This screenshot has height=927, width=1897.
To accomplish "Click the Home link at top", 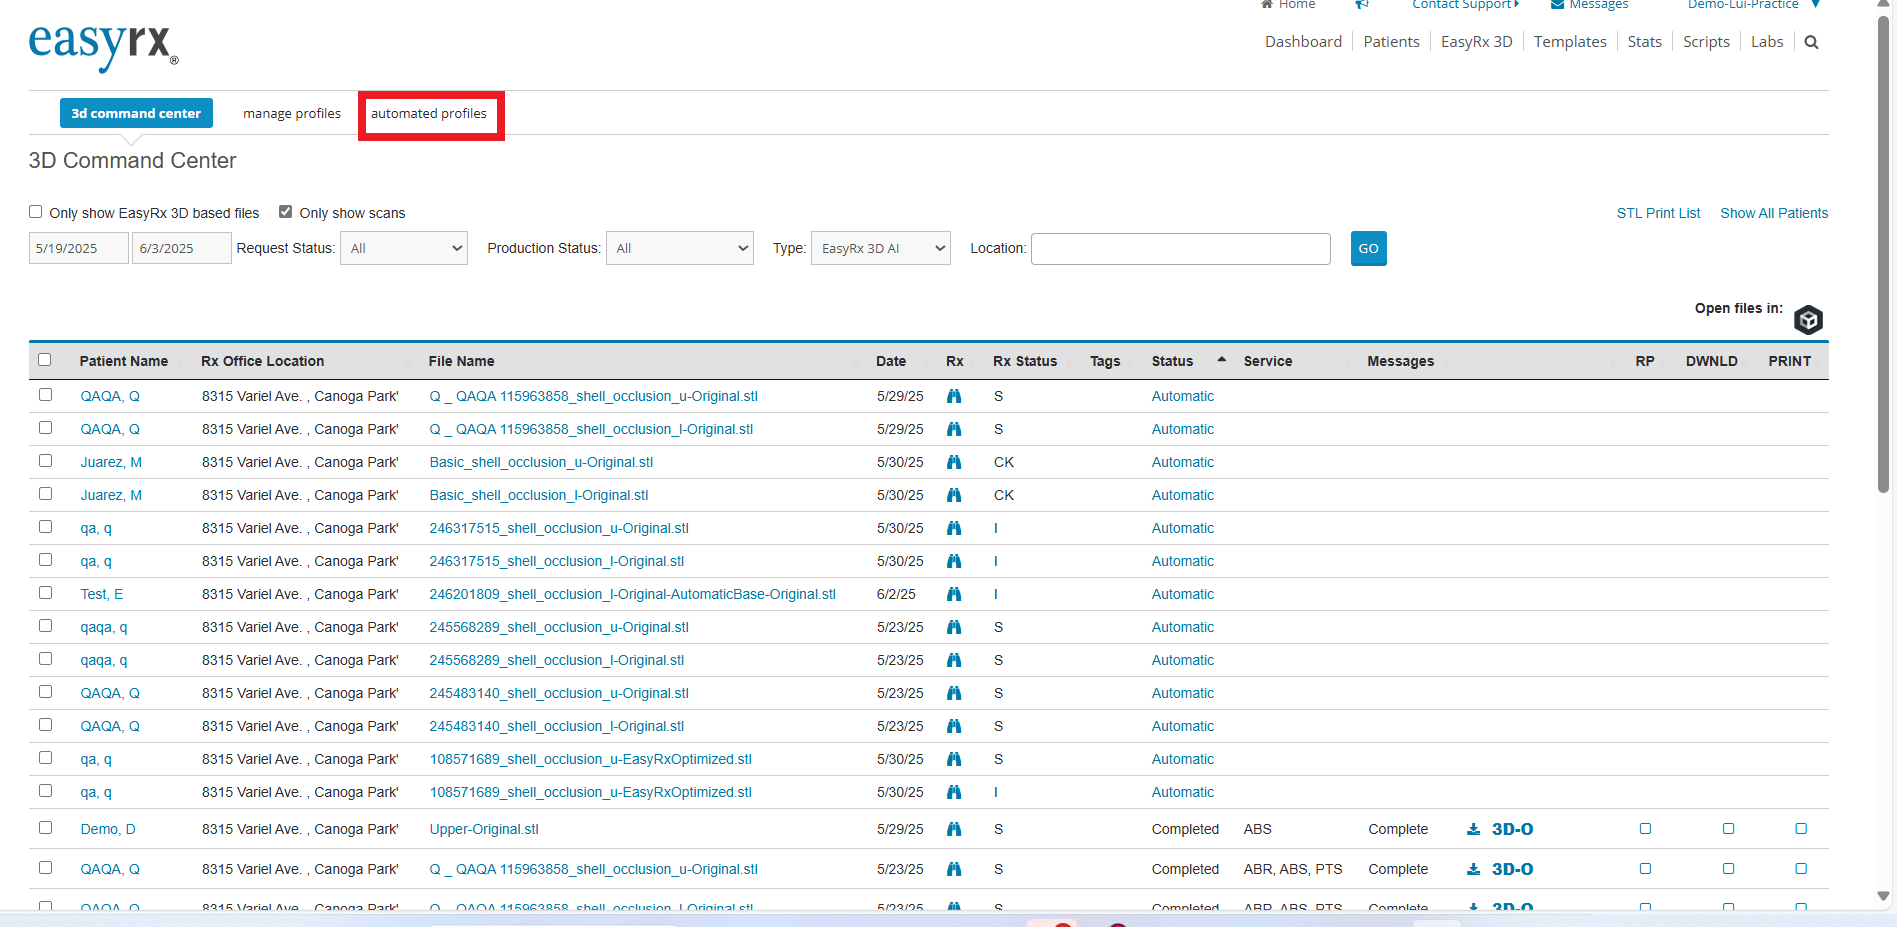I will (1288, 5).
